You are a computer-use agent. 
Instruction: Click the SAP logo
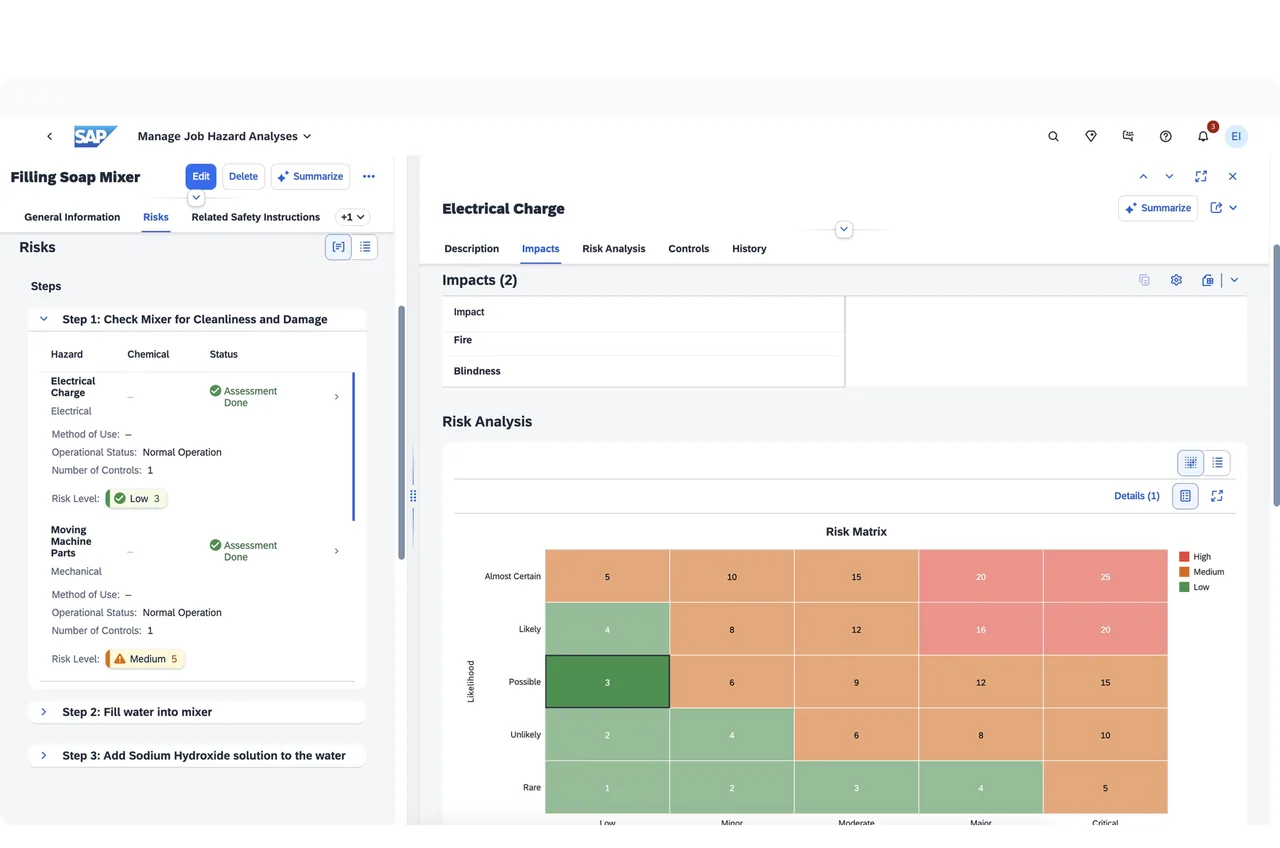96,136
